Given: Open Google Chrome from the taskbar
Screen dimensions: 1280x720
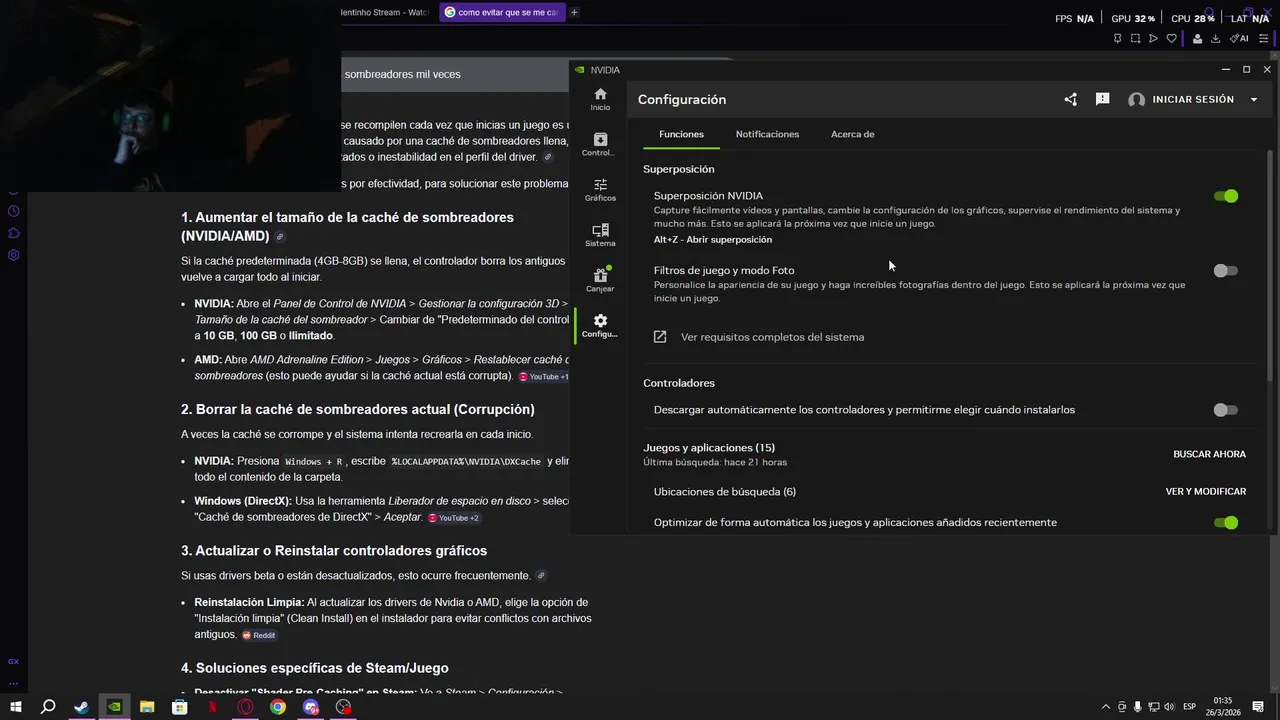Looking at the screenshot, I should [278, 707].
